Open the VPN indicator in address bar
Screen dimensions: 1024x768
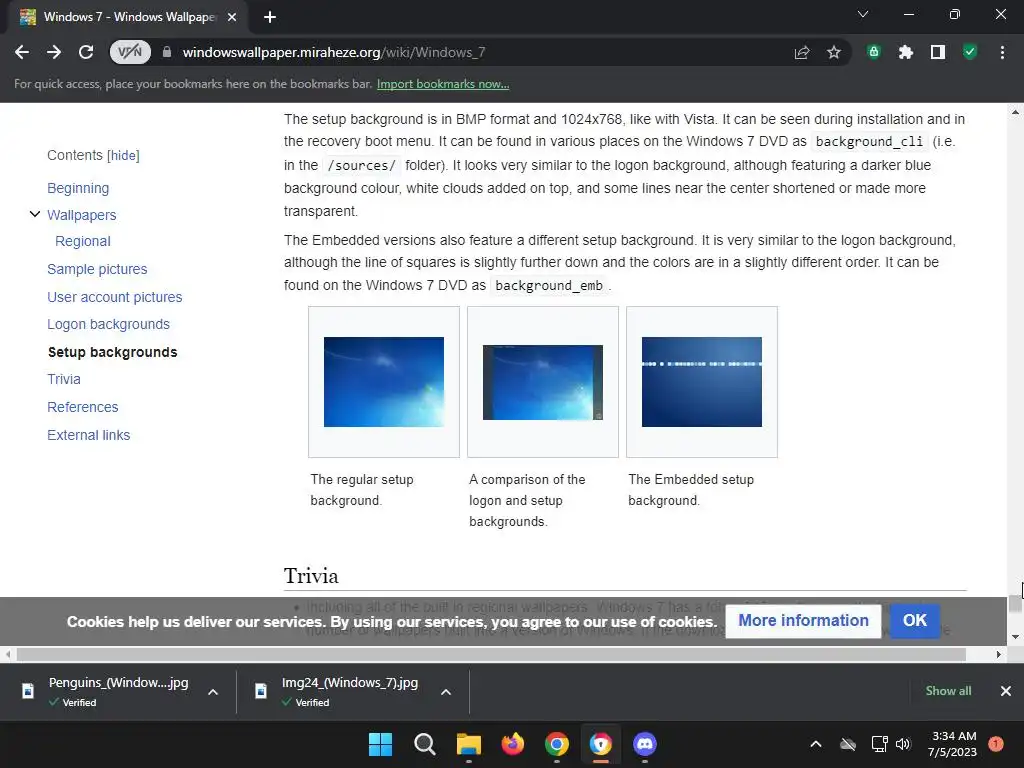point(130,52)
